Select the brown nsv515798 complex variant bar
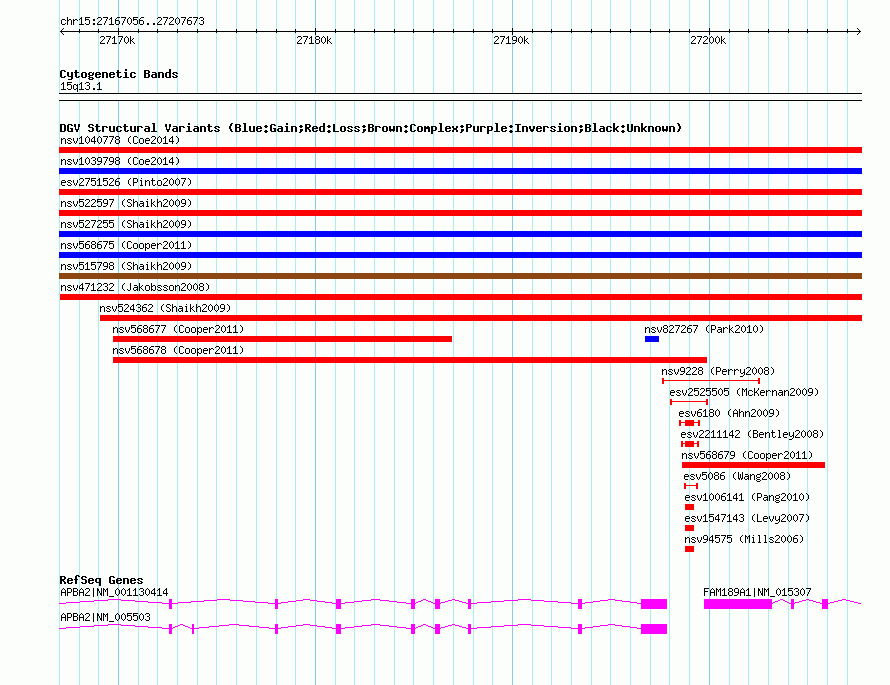The image size is (890, 685). coord(460,276)
